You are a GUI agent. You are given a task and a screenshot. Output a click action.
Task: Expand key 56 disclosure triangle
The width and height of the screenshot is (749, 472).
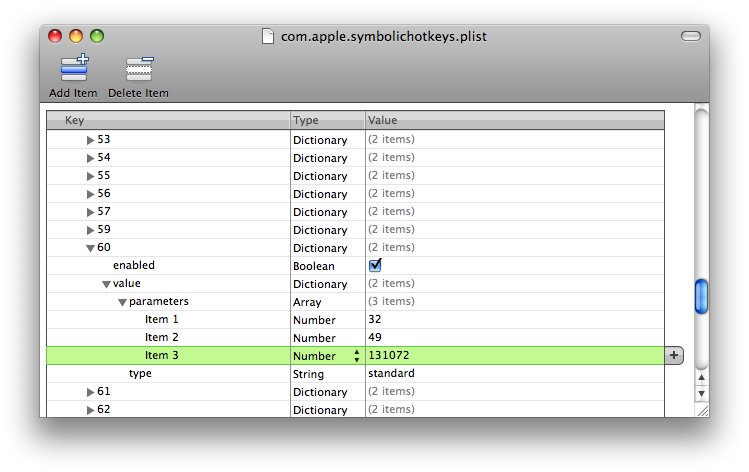(x=90, y=194)
